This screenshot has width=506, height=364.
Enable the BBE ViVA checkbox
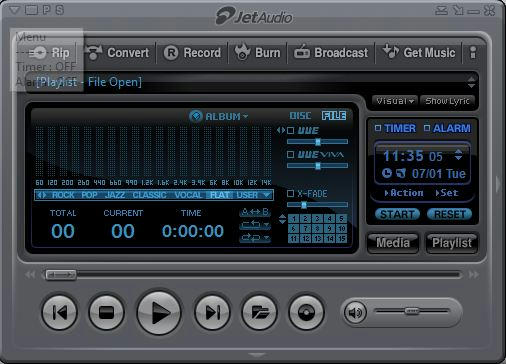(x=291, y=154)
